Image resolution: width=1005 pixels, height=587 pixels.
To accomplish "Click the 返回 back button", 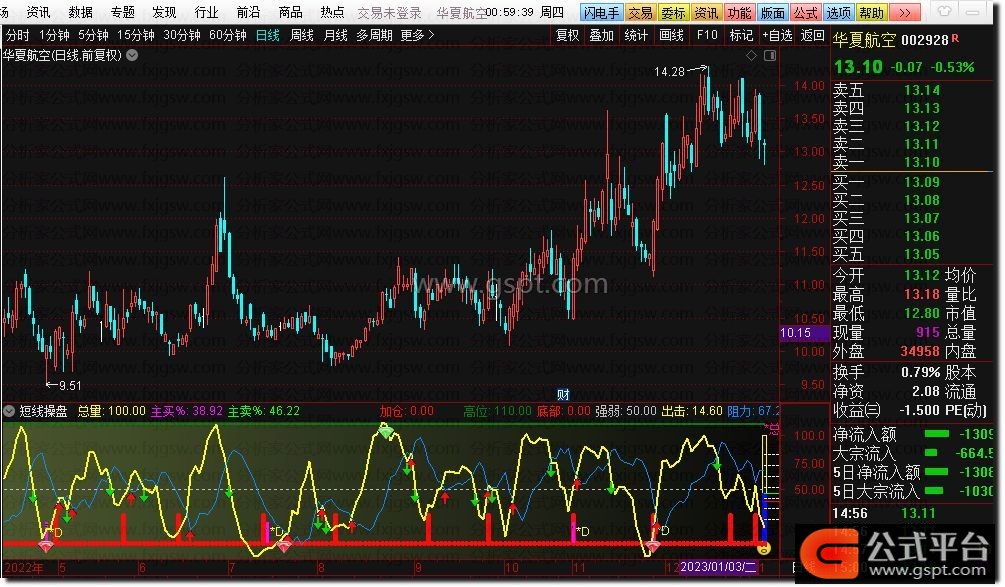I will click(x=813, y=35).
